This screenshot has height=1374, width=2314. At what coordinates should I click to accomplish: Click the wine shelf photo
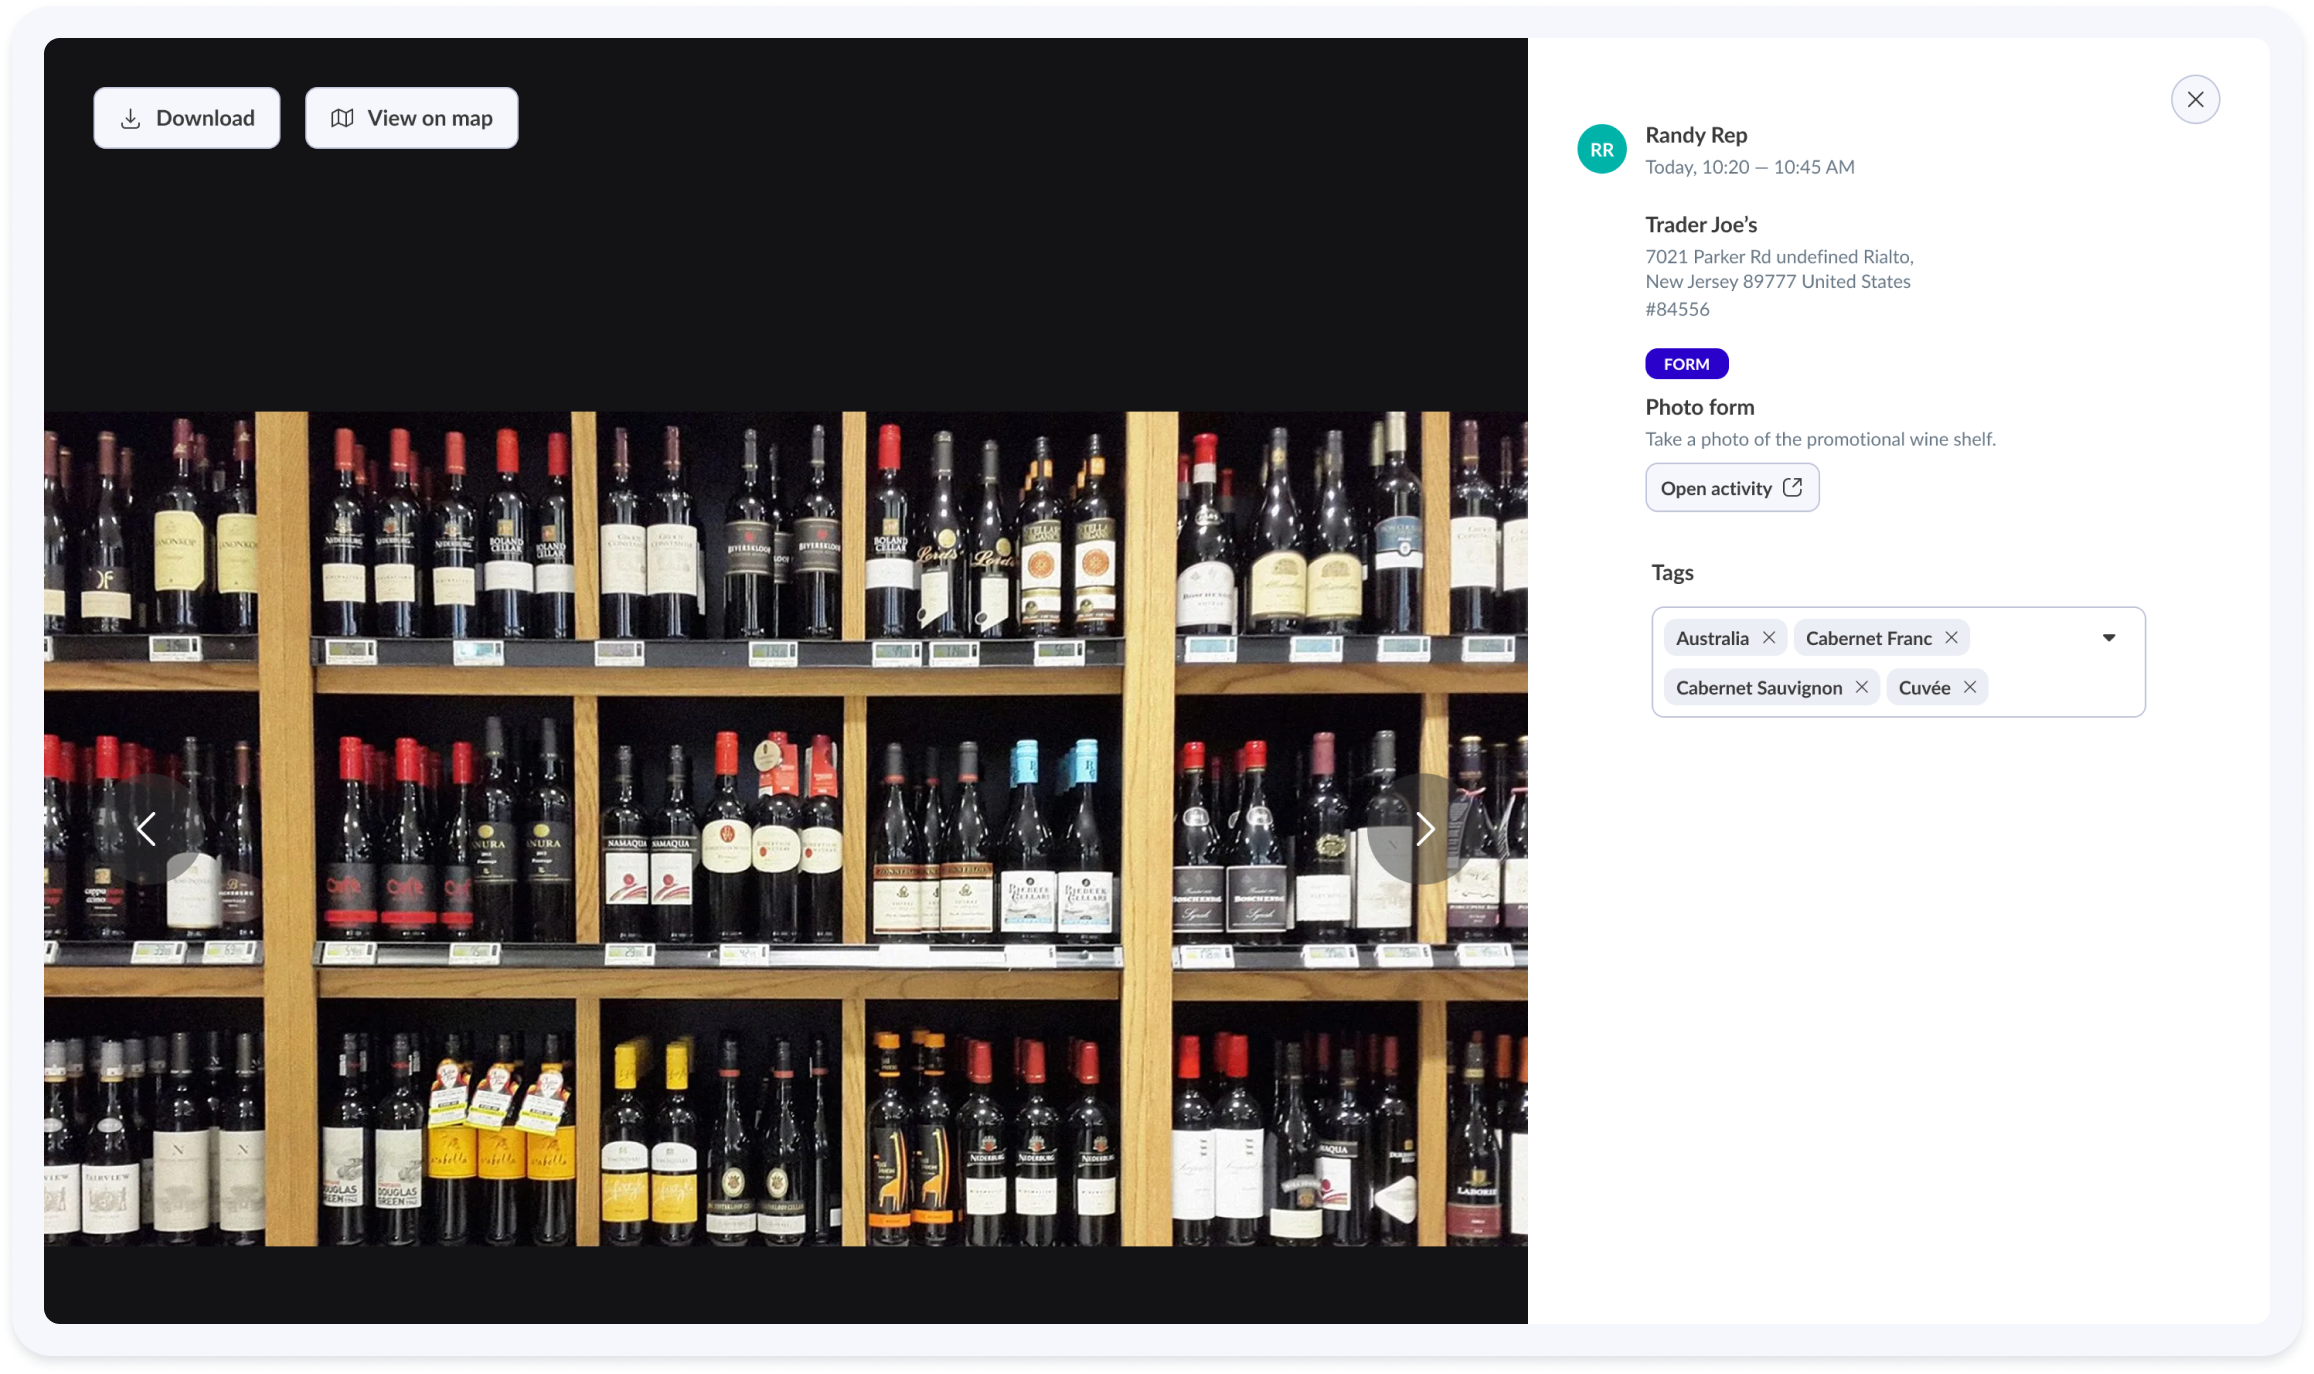pyautogui.click(x=785, y=828)
